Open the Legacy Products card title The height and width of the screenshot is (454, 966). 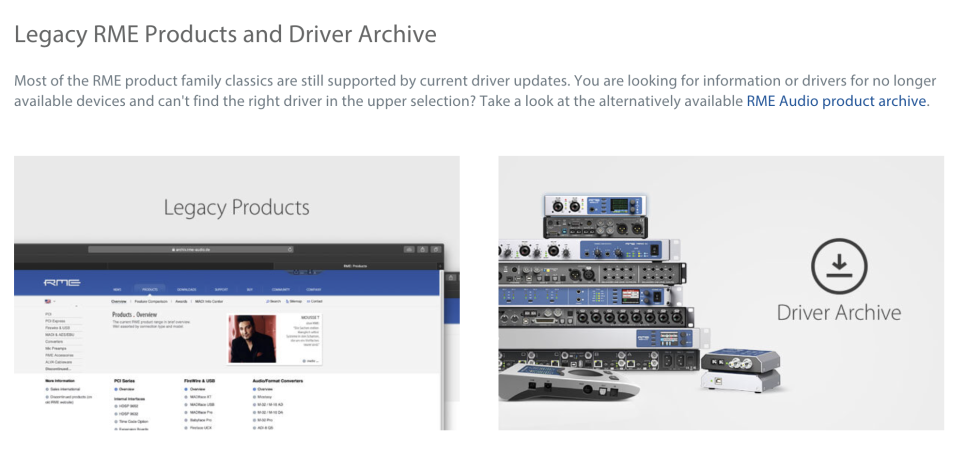tap(237, 208)
